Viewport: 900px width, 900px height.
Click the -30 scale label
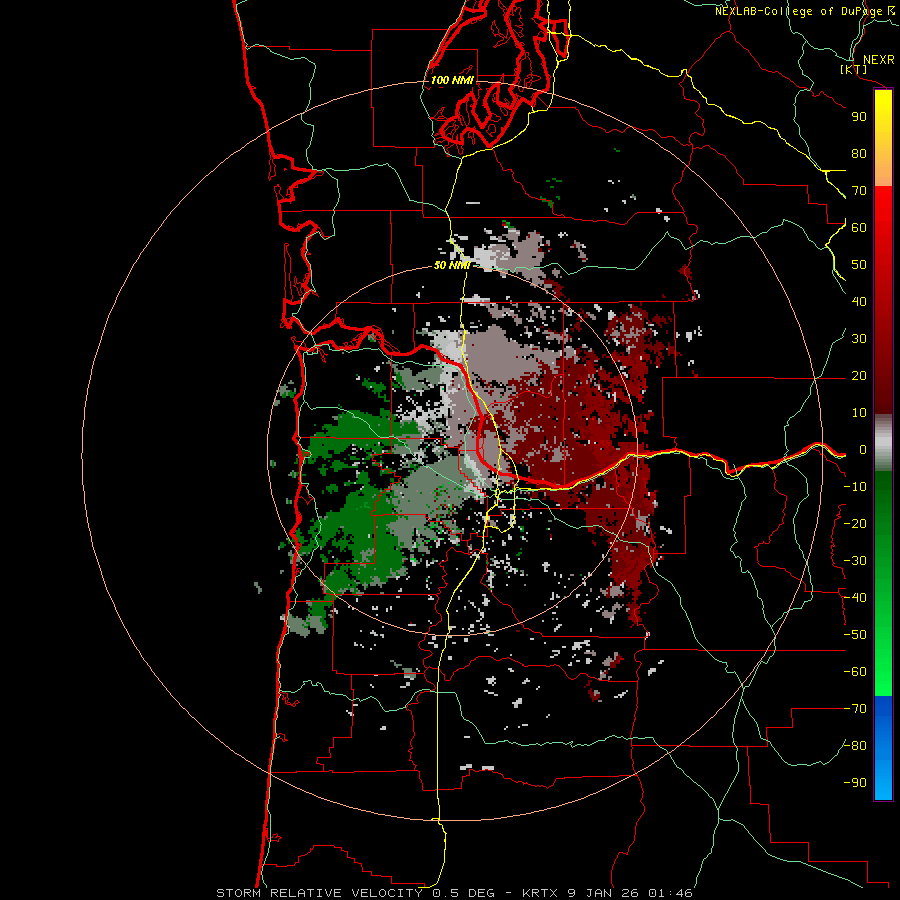[855, 561]
